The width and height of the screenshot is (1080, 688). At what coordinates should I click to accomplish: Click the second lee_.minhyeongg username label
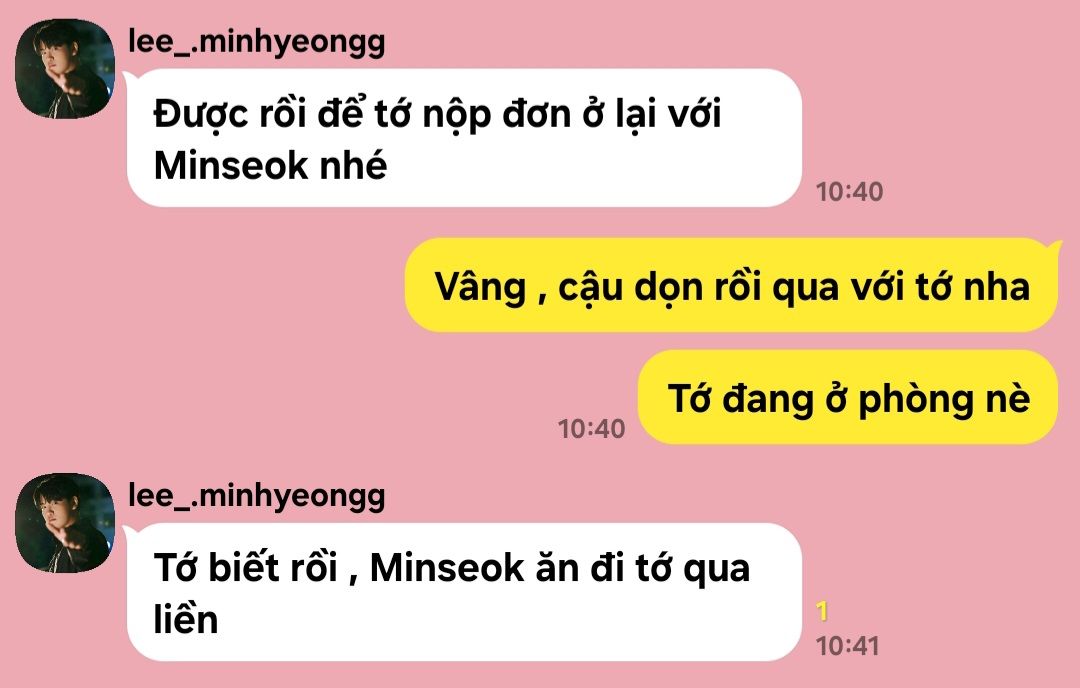(x=256, y=496)
